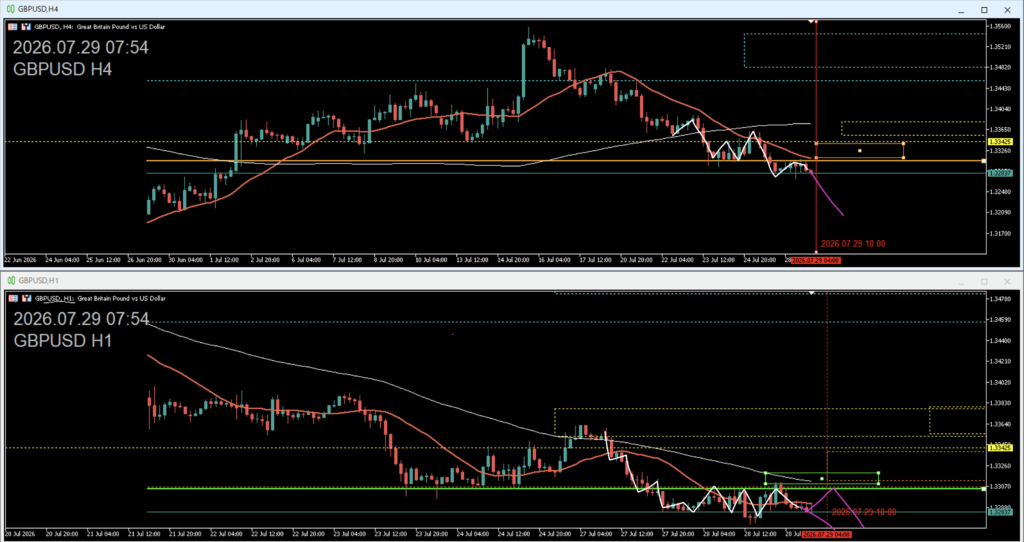Screen dimensions: 1024x542
Task: Click the '22 Jun 2026' date on the H4 time axis
Action: (21, 260)
